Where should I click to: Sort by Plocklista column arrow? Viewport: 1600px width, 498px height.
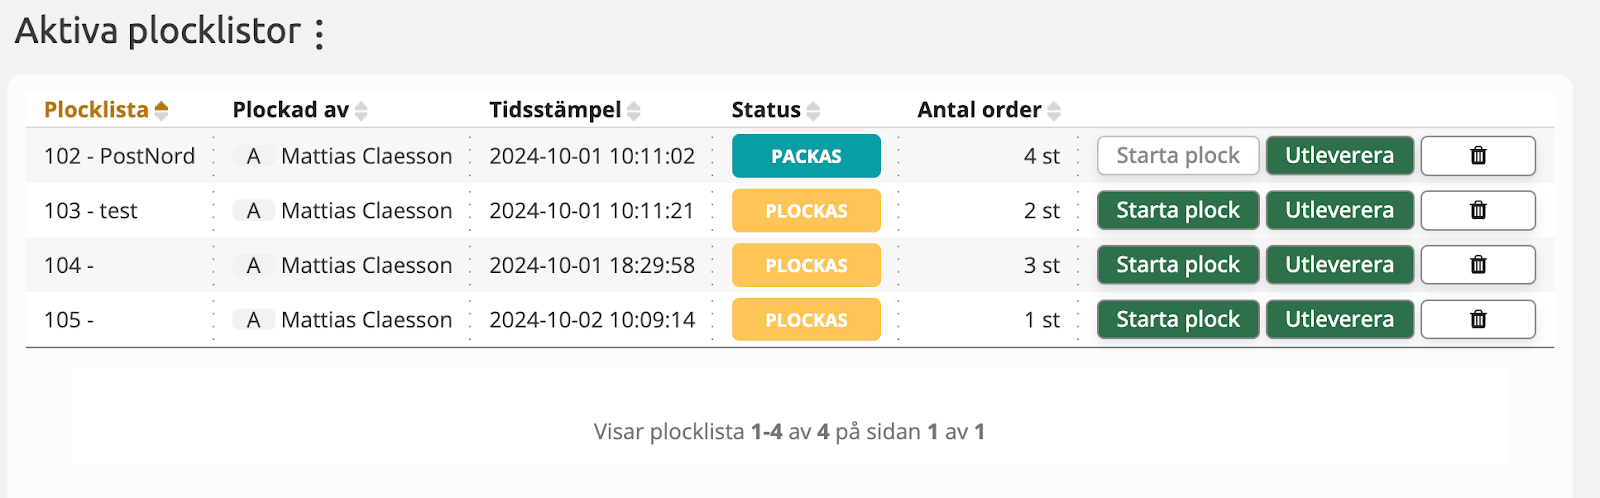click(161, 110)
